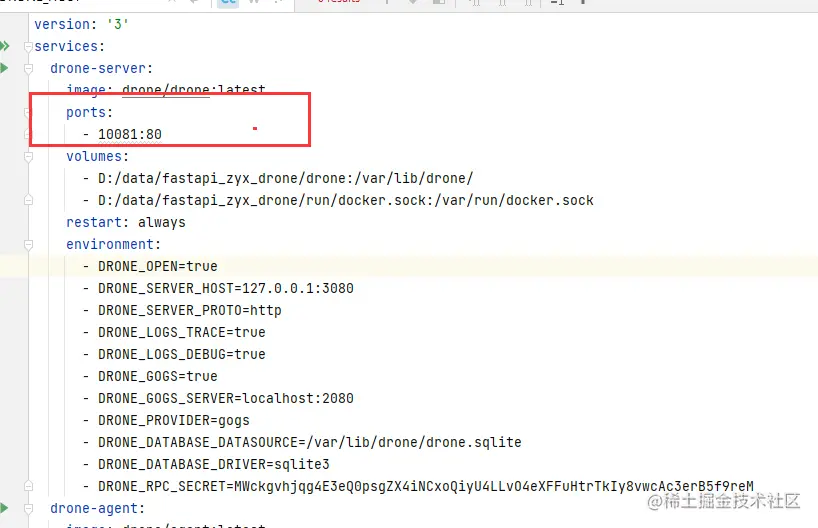The width and height of the screenshot is (818, 528).
Task: Click the 10081:80 port mapping value
Action: pyautogui.click(x=130, y=135)
